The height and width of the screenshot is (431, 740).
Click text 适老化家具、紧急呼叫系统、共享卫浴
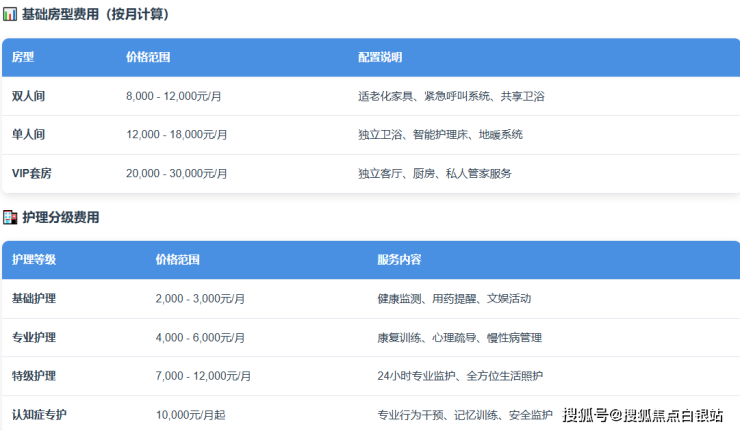[451, 96]
